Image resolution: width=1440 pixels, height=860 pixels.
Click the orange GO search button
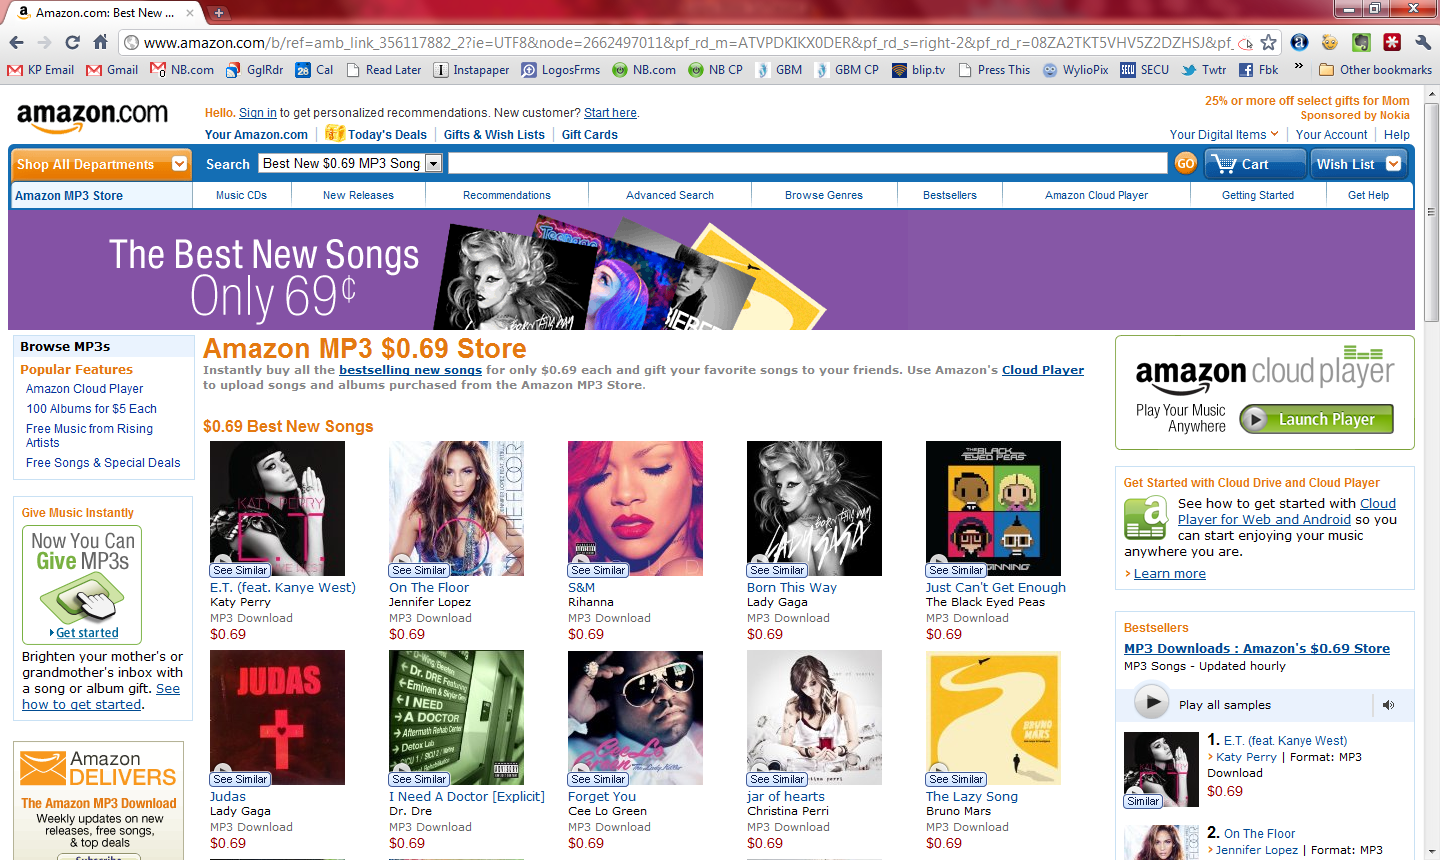[x=1186, y=164]
